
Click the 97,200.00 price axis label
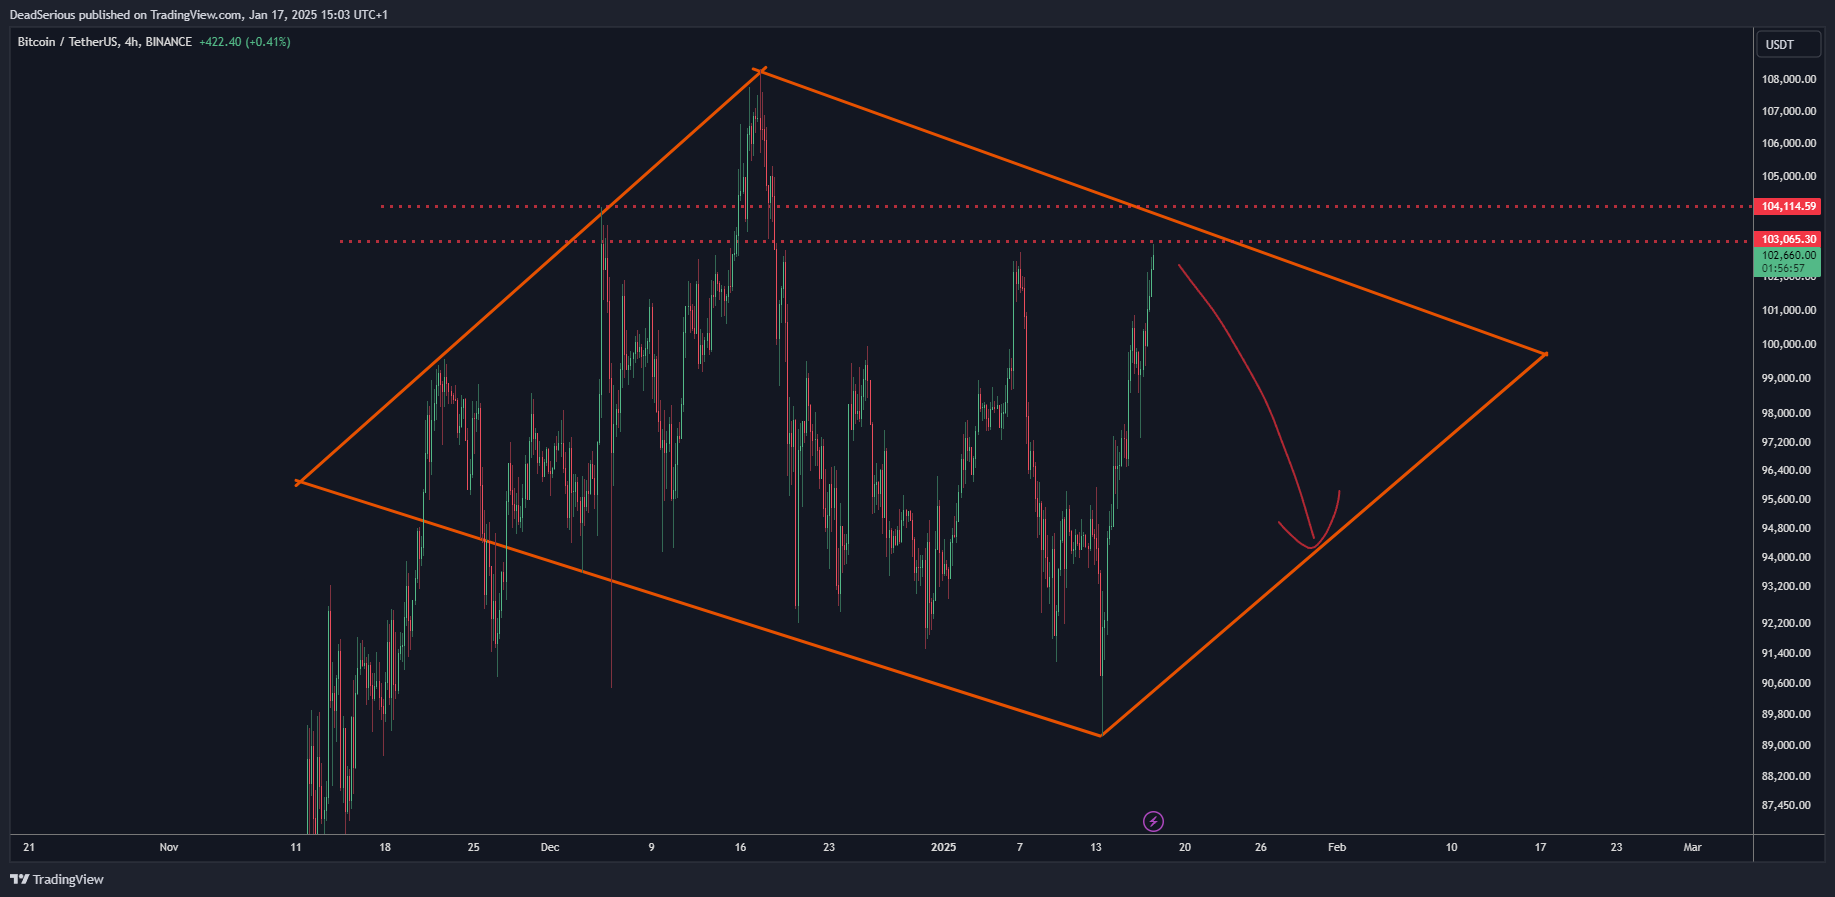tap(1786, 442)
